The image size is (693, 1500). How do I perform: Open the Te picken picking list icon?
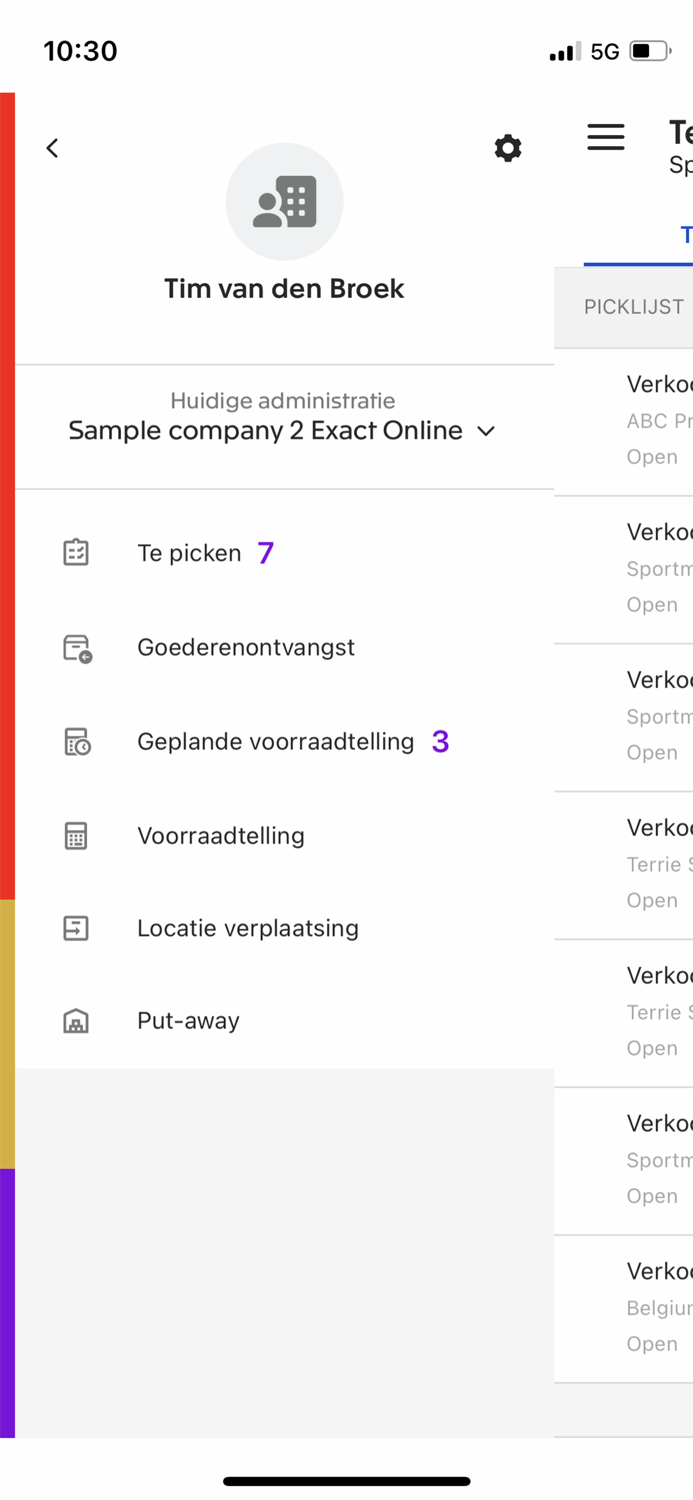tap(76, 552)
